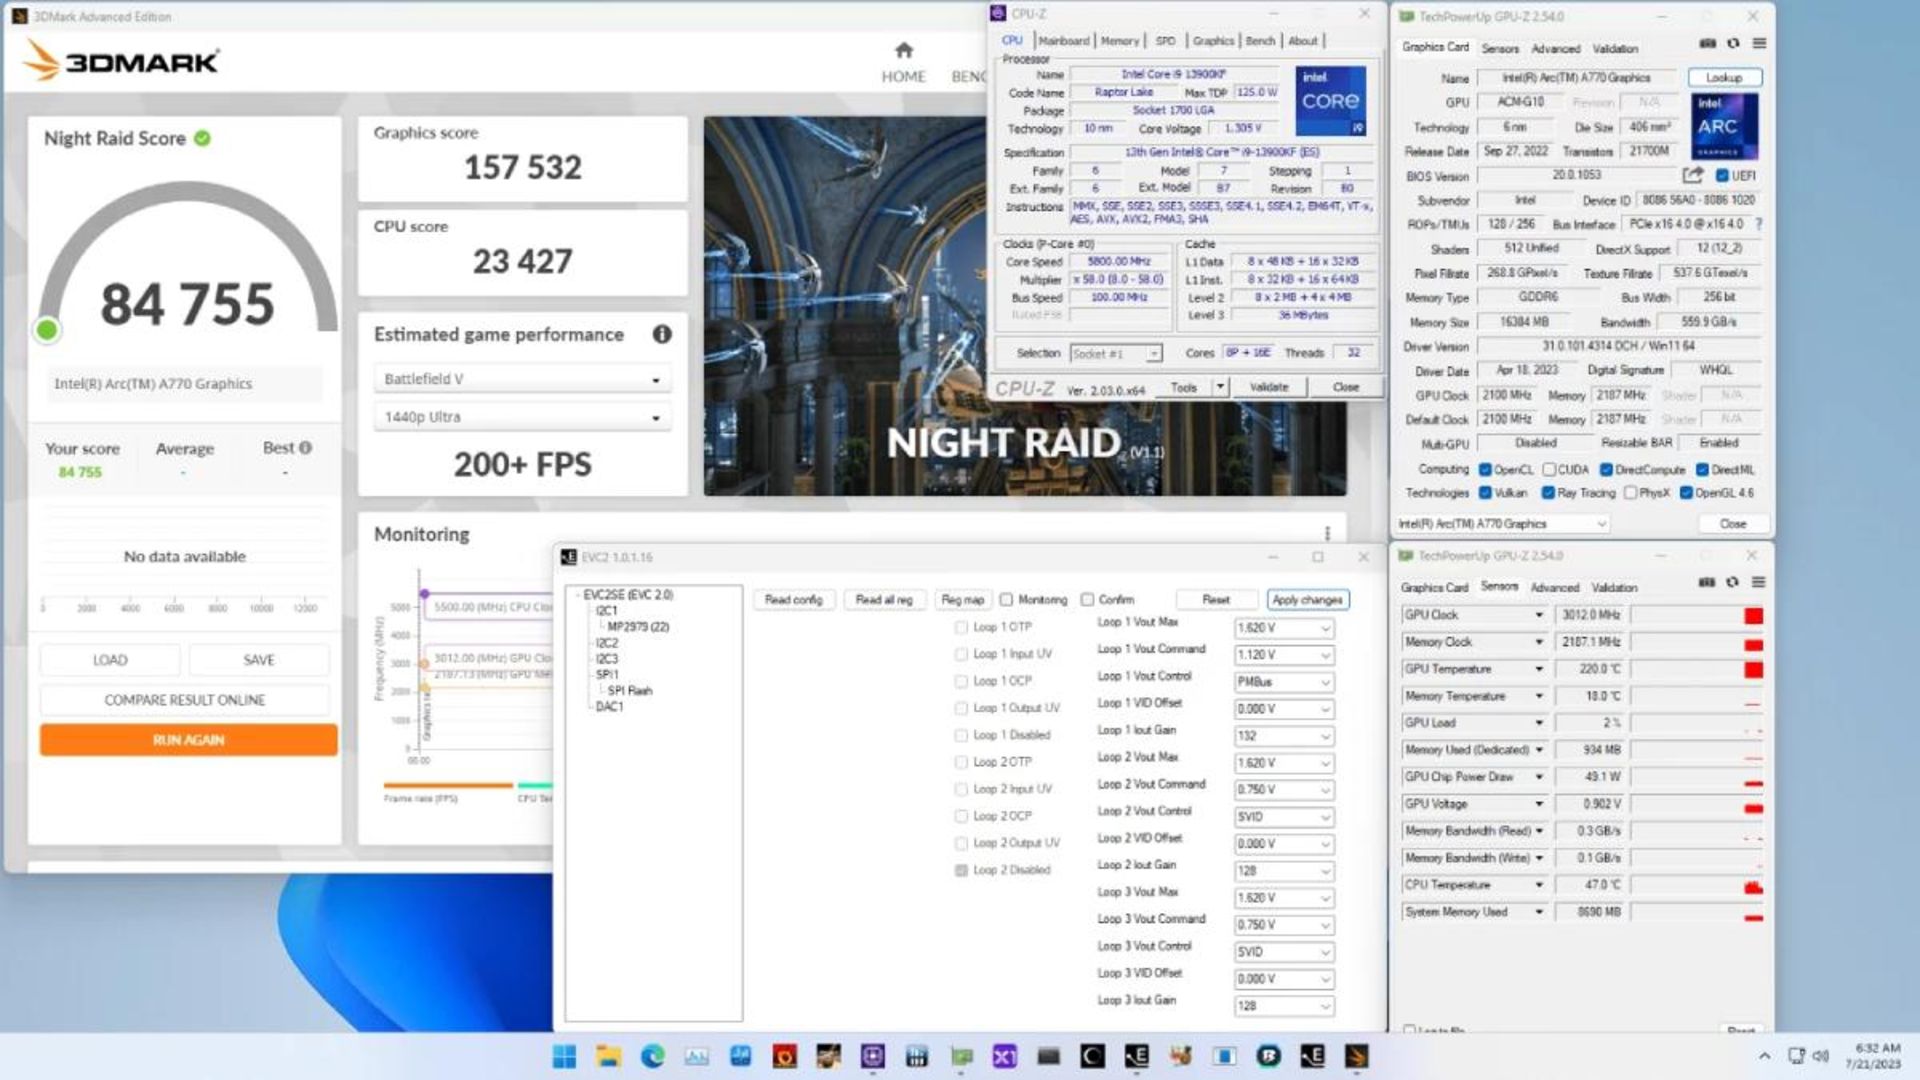Click monitoring chart purple time marker

[424, 594]
